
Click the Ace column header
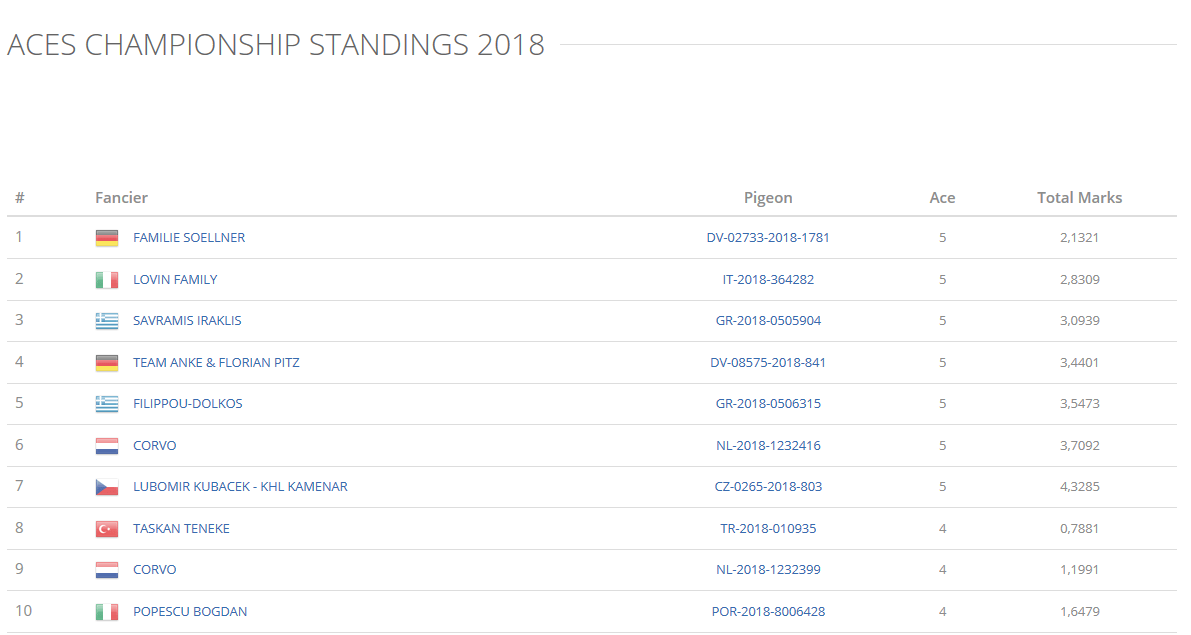coord(942,198)
